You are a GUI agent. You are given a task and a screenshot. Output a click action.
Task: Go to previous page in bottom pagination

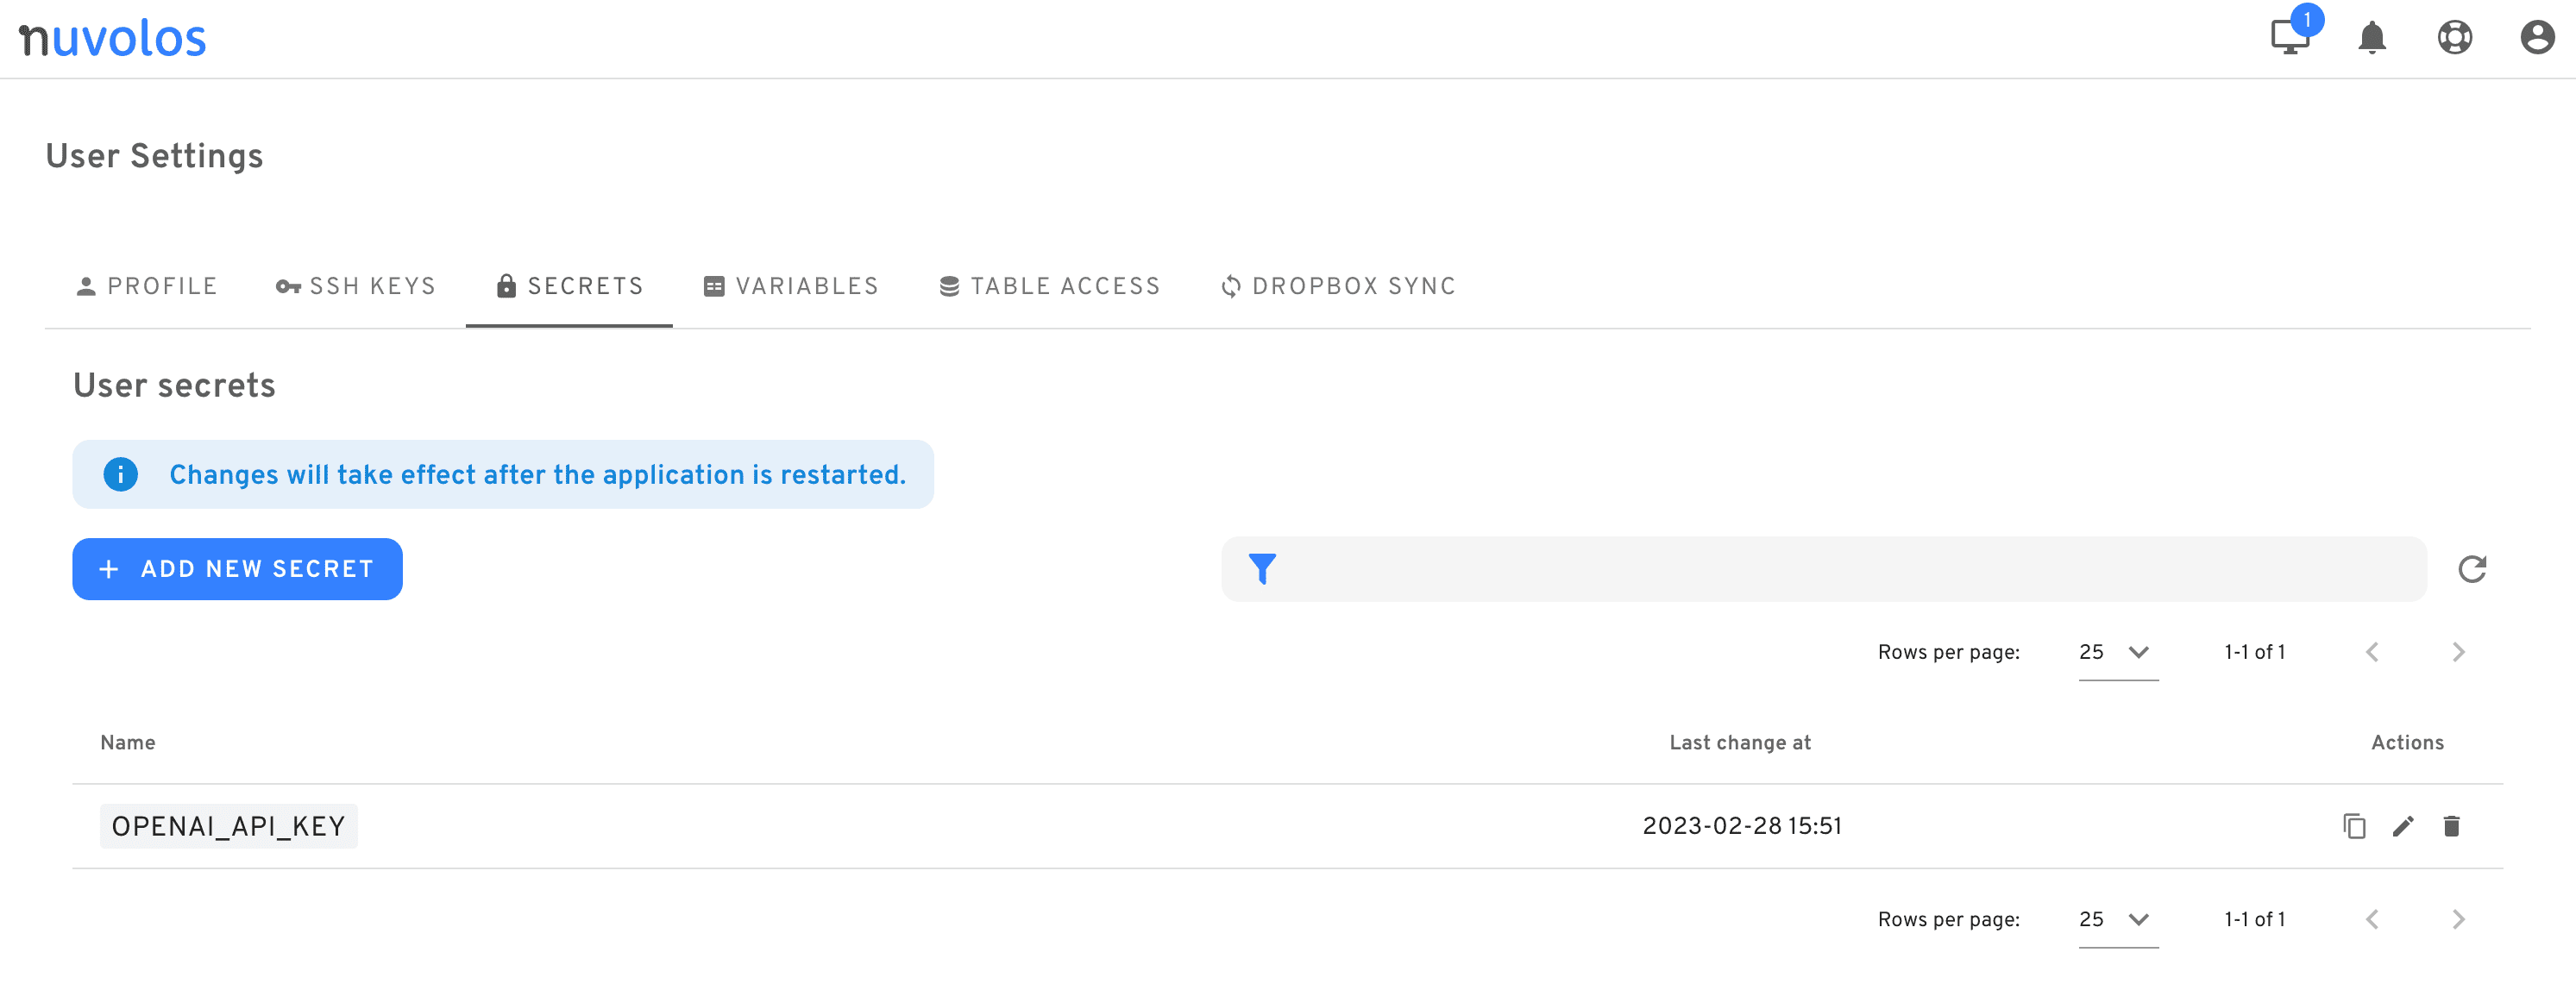point(2372,919)
